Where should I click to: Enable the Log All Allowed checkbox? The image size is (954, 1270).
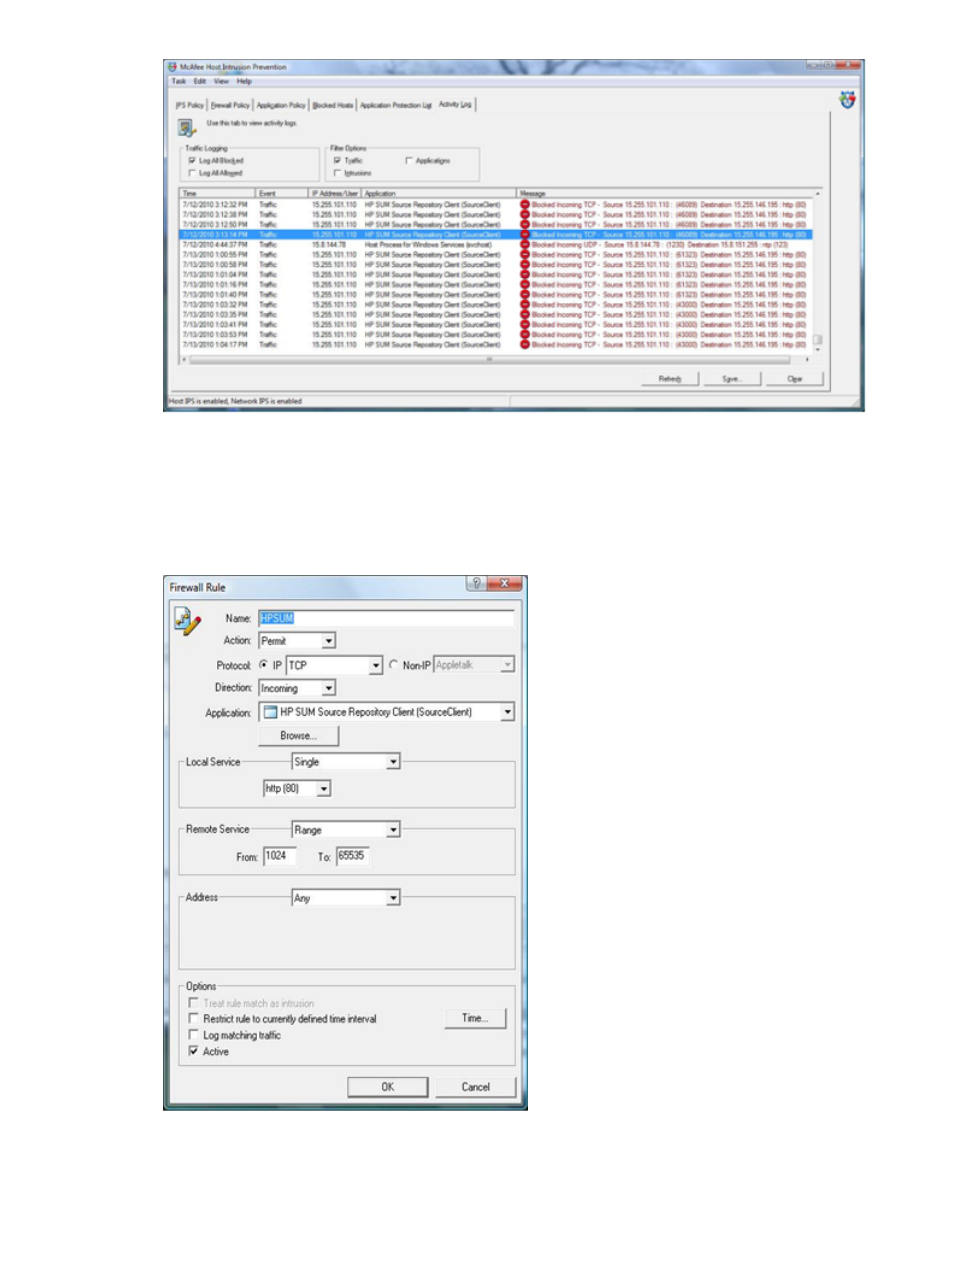pyautogui.click(x=192, y=173)
